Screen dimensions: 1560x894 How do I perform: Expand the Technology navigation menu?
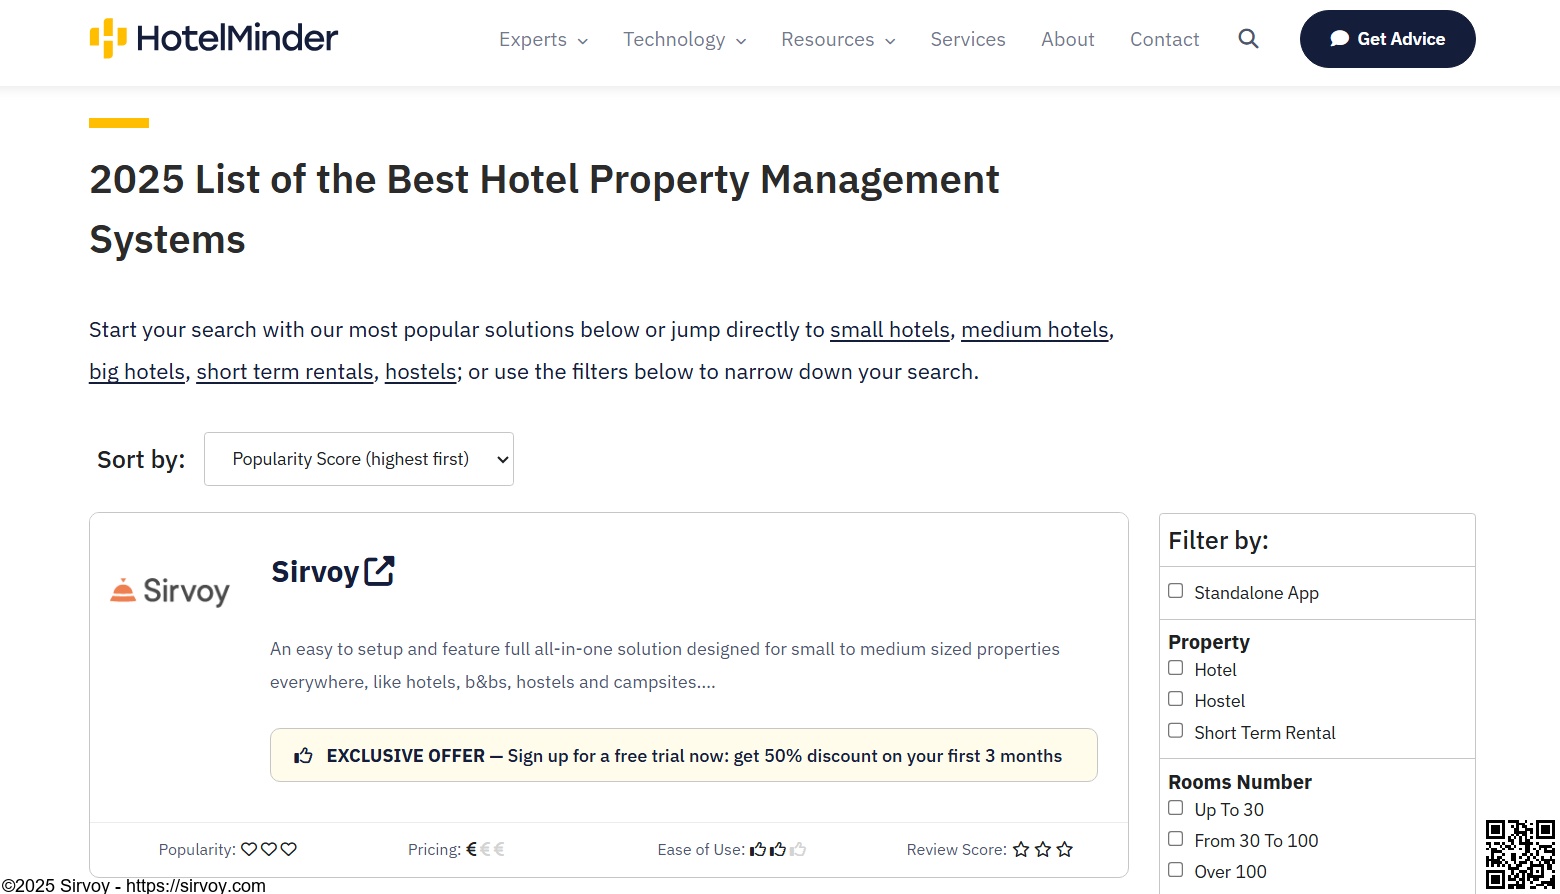pyautogui.click(x=684, y=39)
